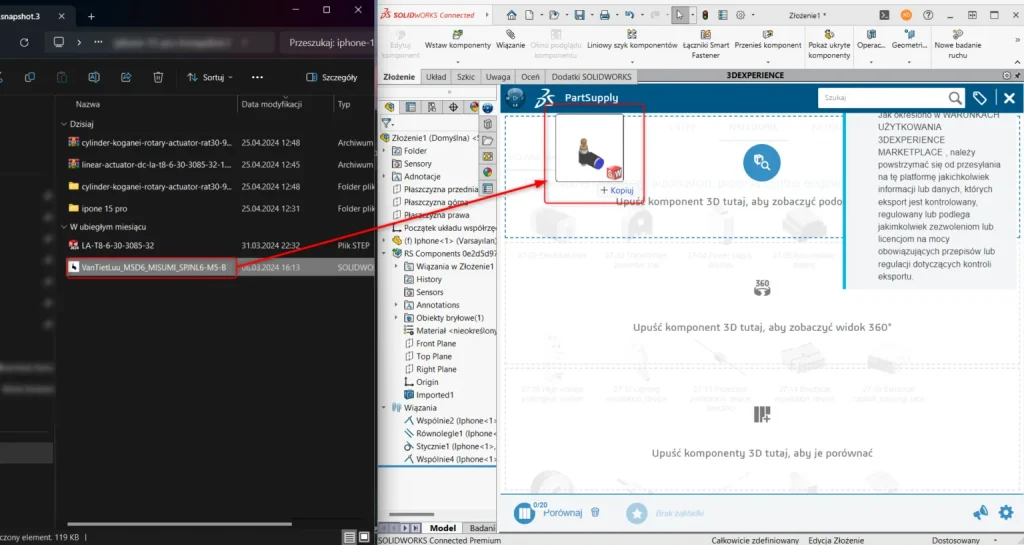
Task: Click the New document icon in SolidWorks
Action: coord(530,15)
